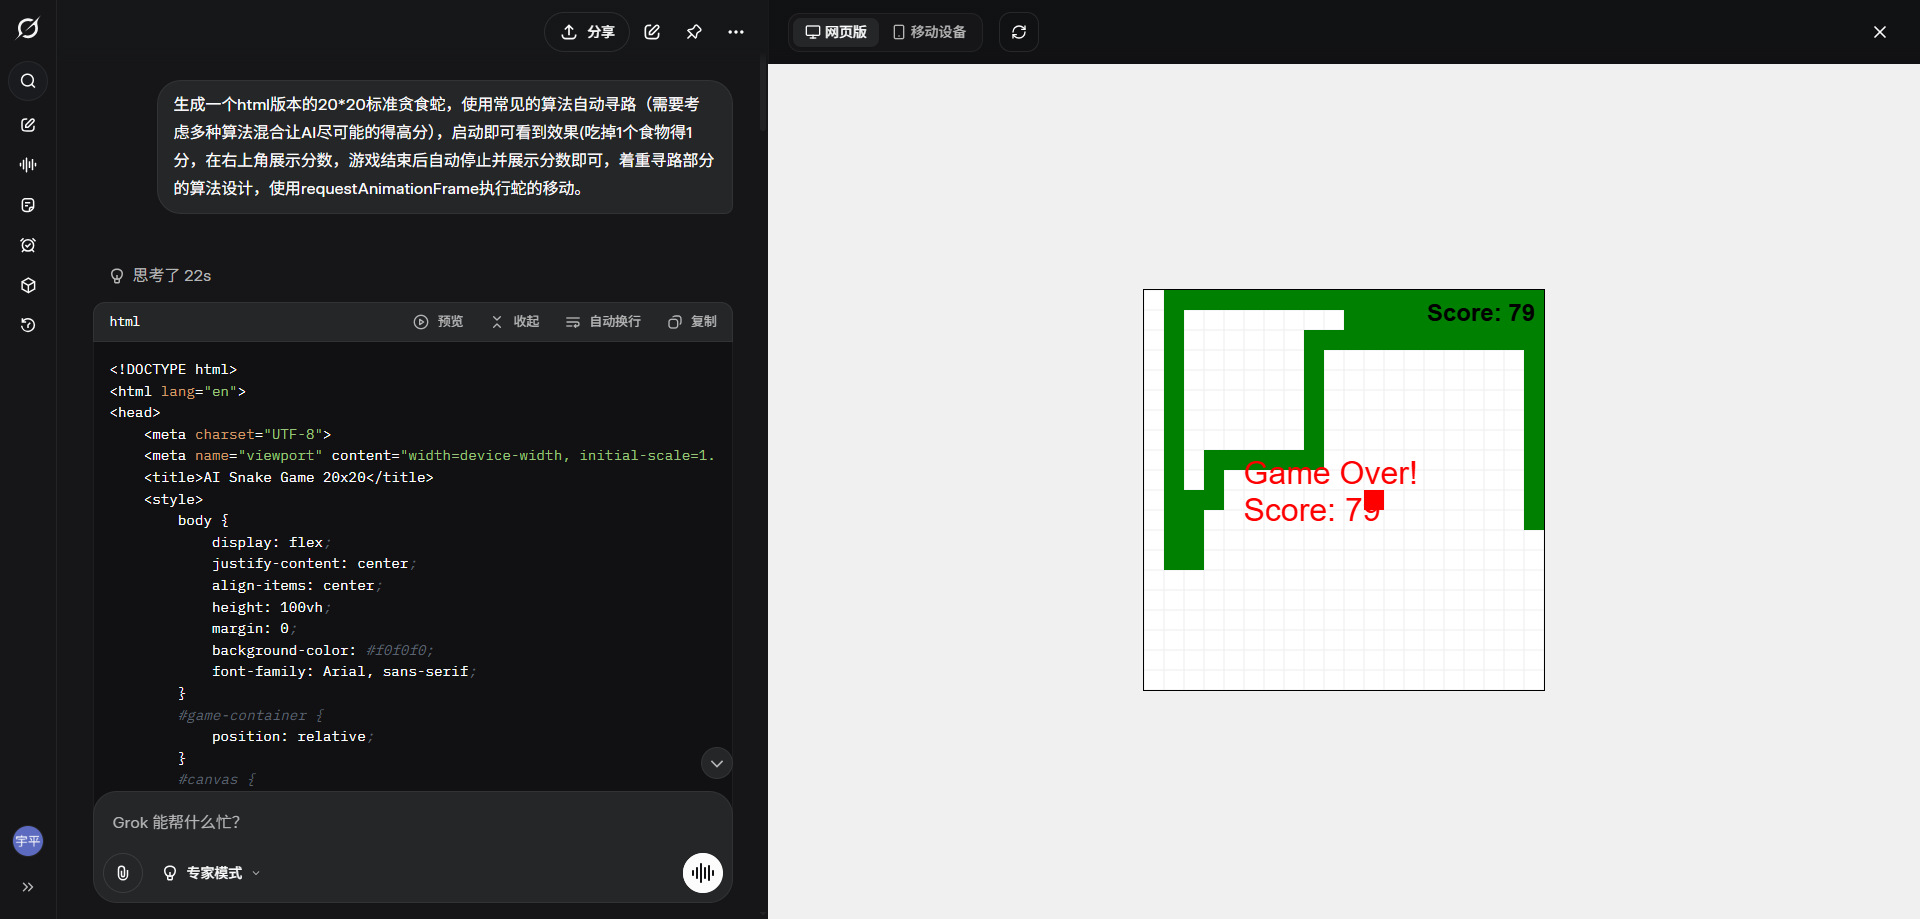1920x919 pixels.
Task: Refresh the preview pane
Action: pos(1019,32)
